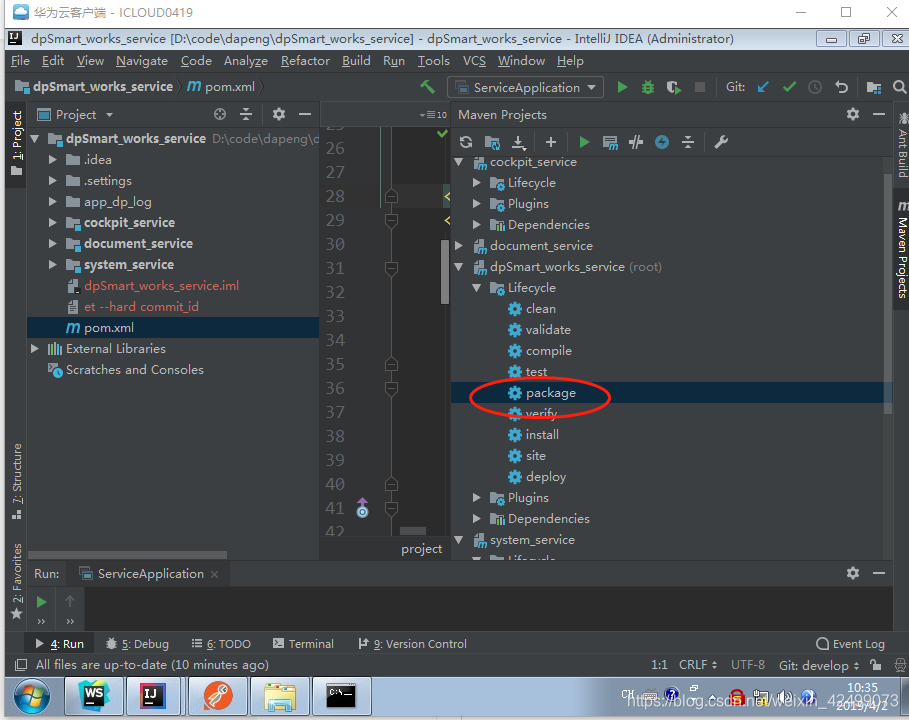Select the package lifecycle goal
The height and width of the screenshot is (720, 909).
pyautogui.click(x=551, y=393)
